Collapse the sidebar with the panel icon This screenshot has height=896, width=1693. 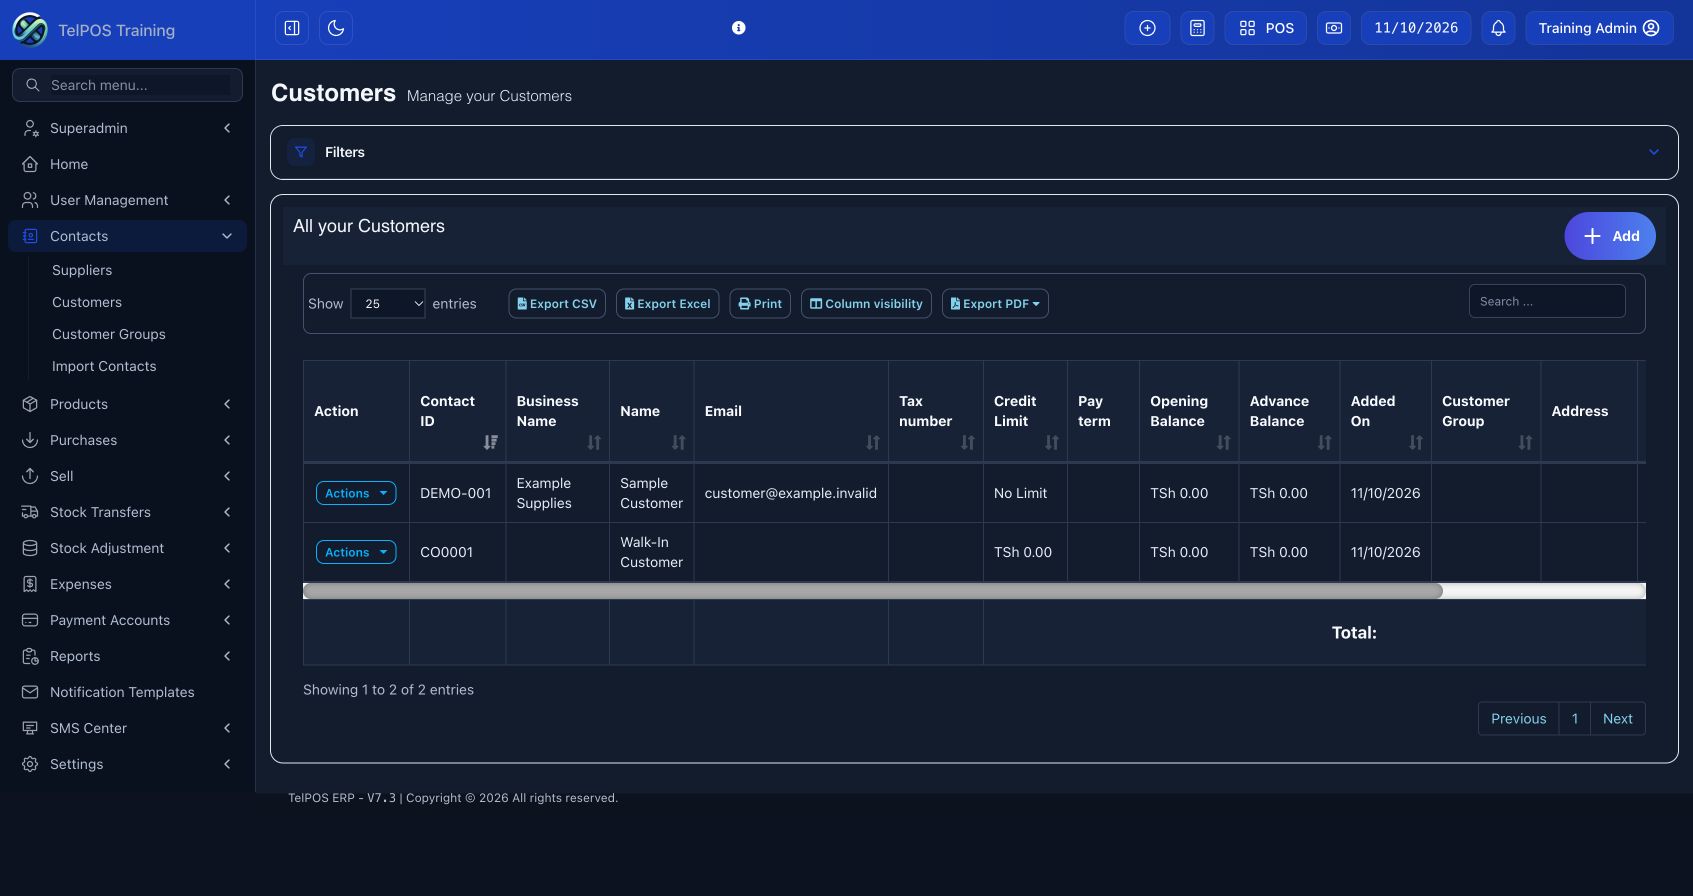tap(292, 28)
